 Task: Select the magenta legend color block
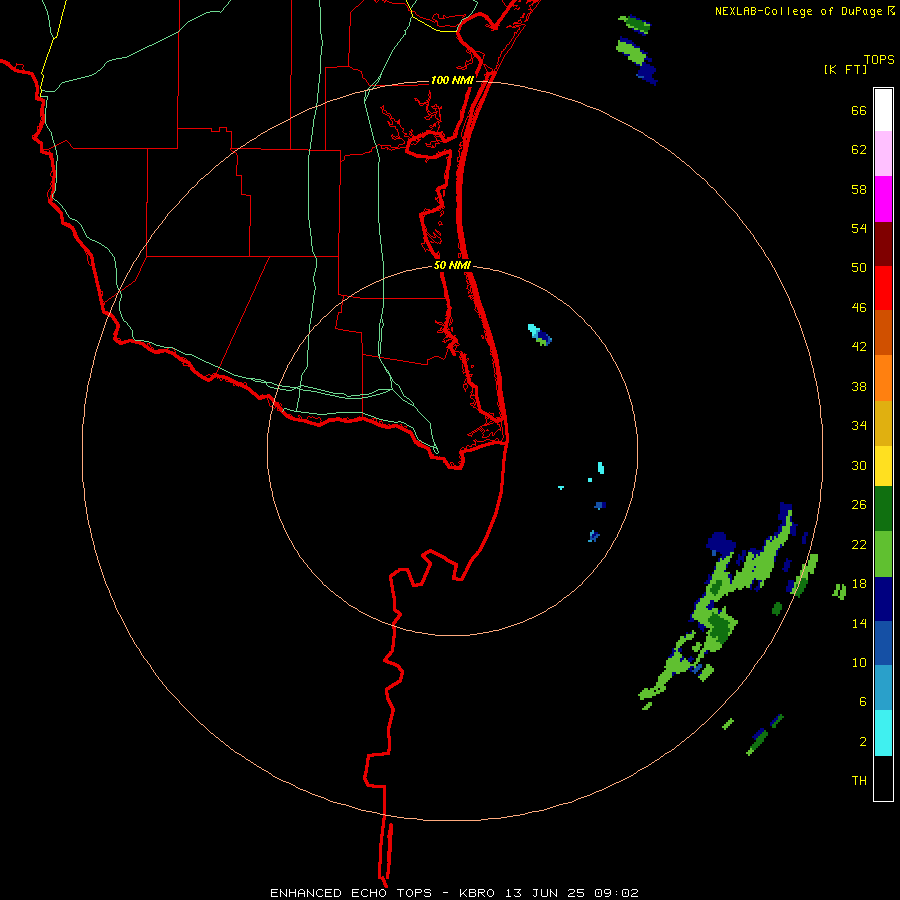(x=883, y=199)
